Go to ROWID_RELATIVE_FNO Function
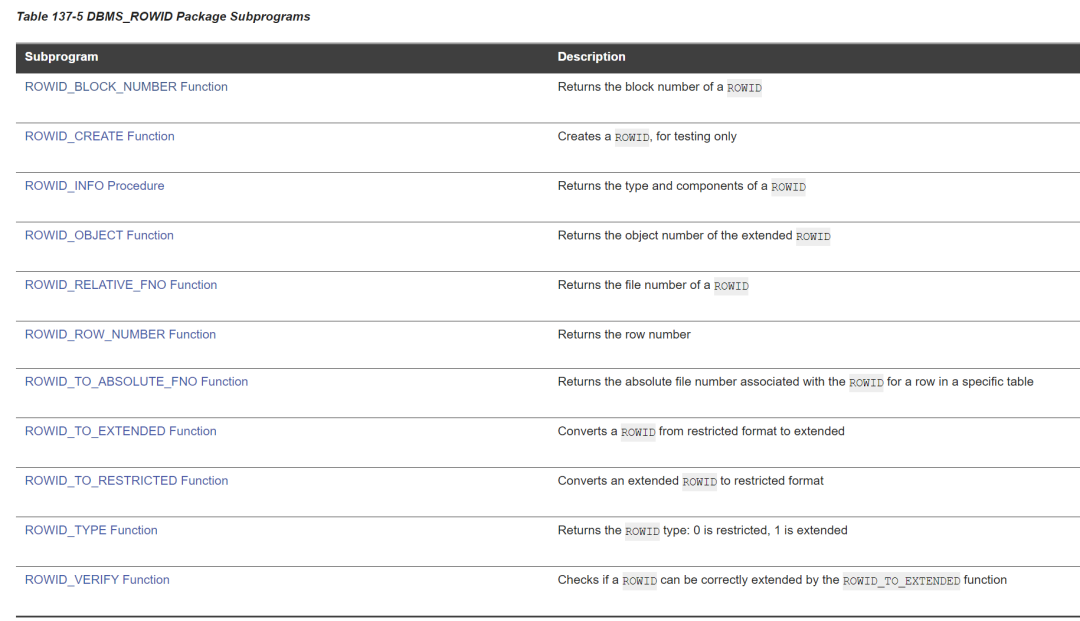 coord(120,285)
